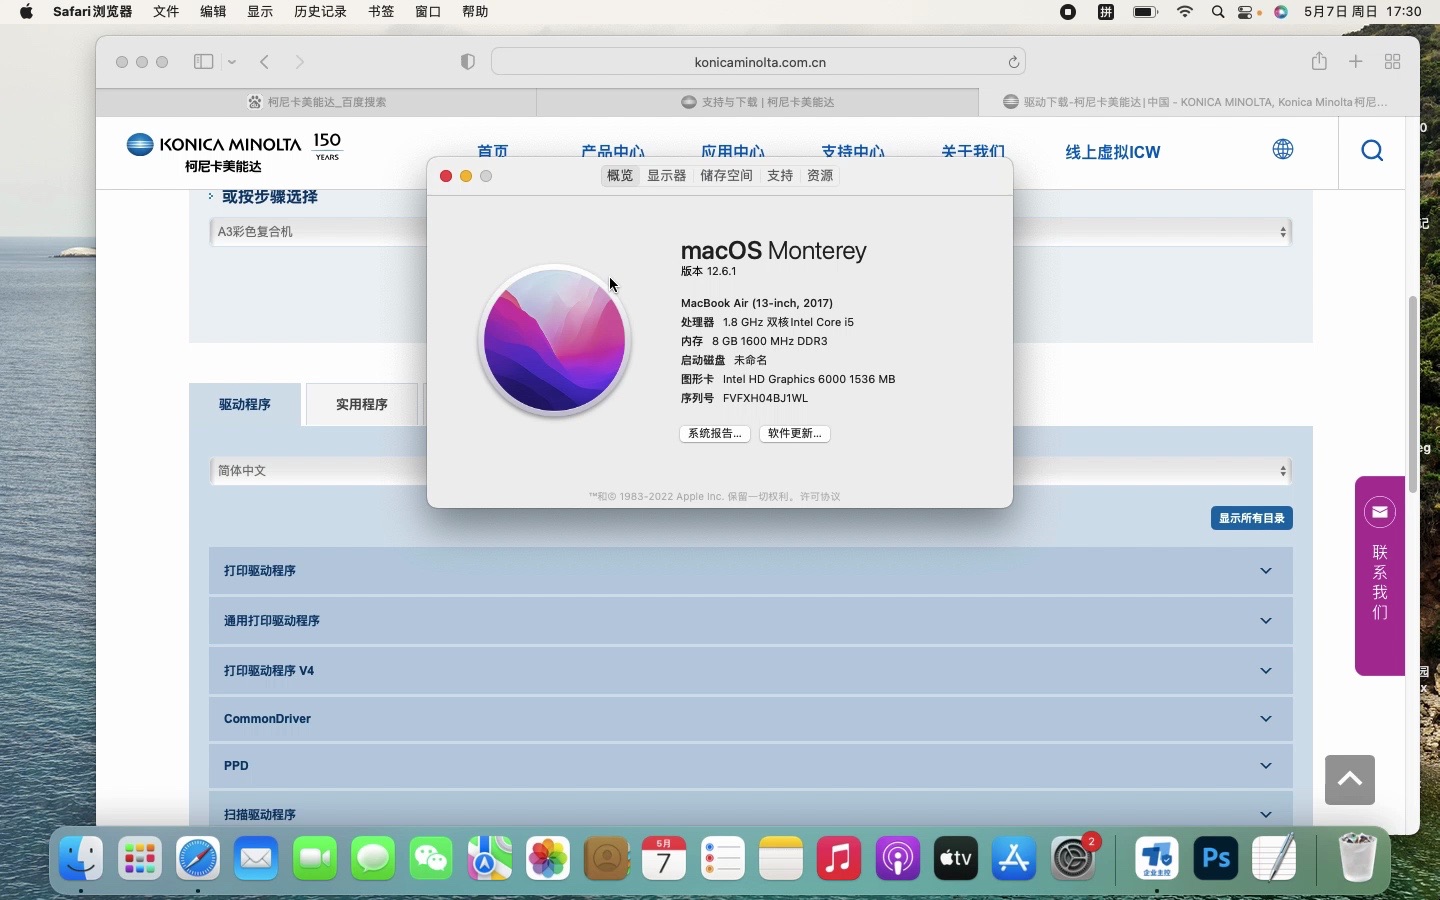The width and height of the screenshot is (1440, 900).
Task: Expand the CommonDriver section
Action: (750, 718)
